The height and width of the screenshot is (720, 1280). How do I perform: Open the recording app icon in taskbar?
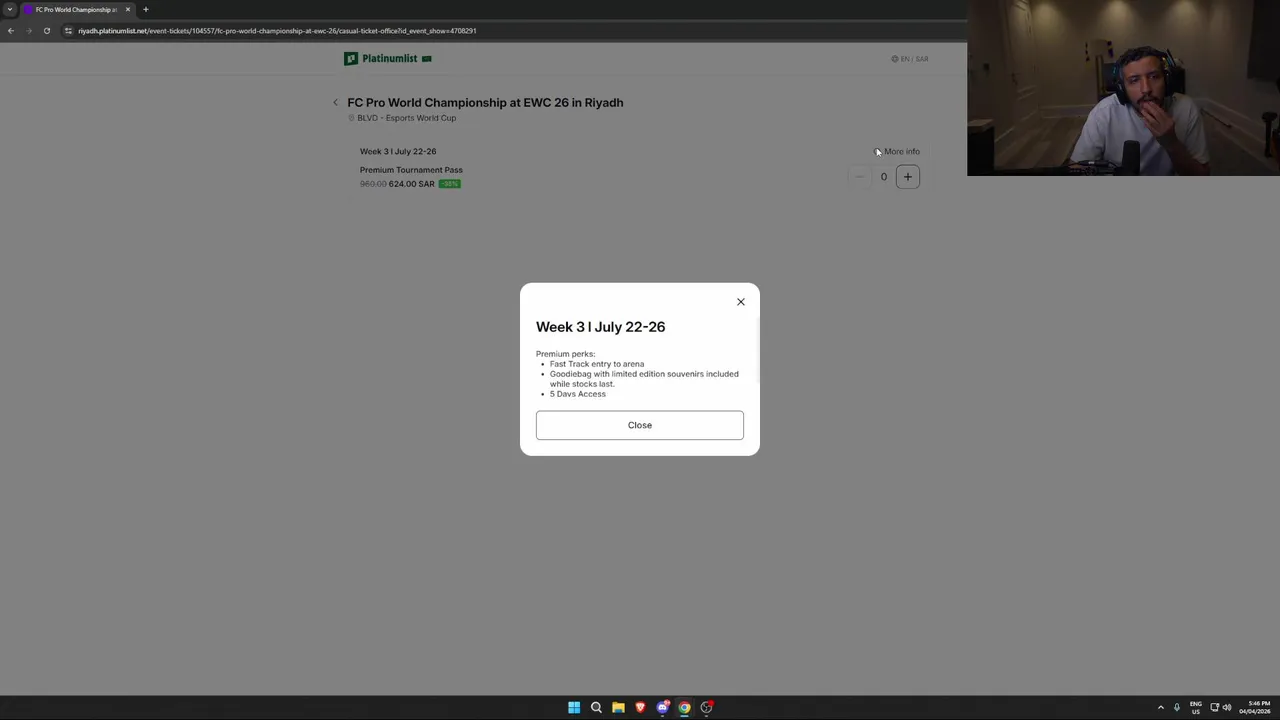click(706, 708)
